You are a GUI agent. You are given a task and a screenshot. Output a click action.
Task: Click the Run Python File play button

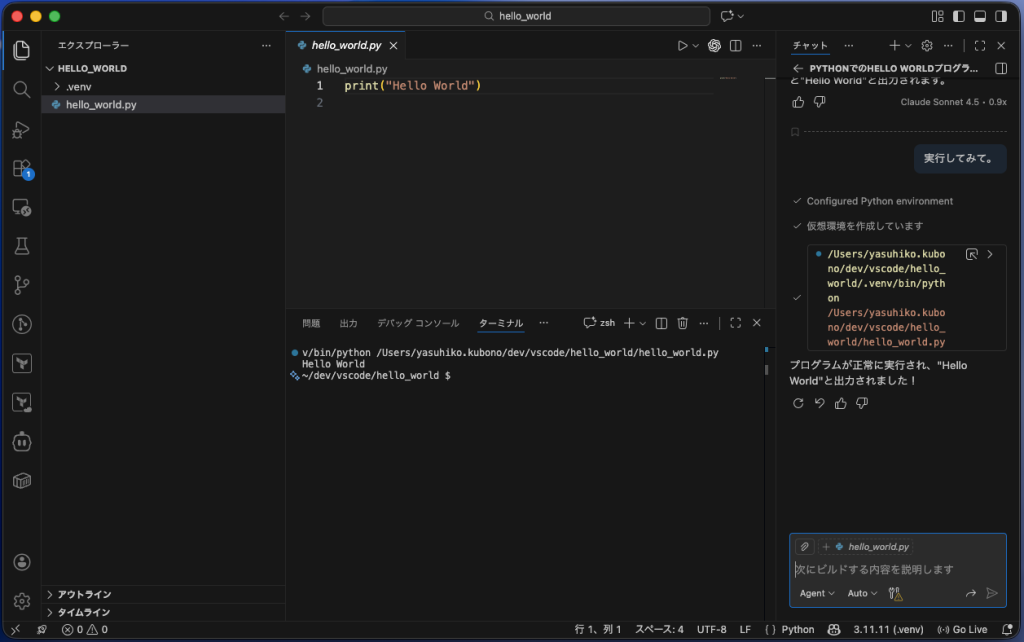click(x=682, y=45)
